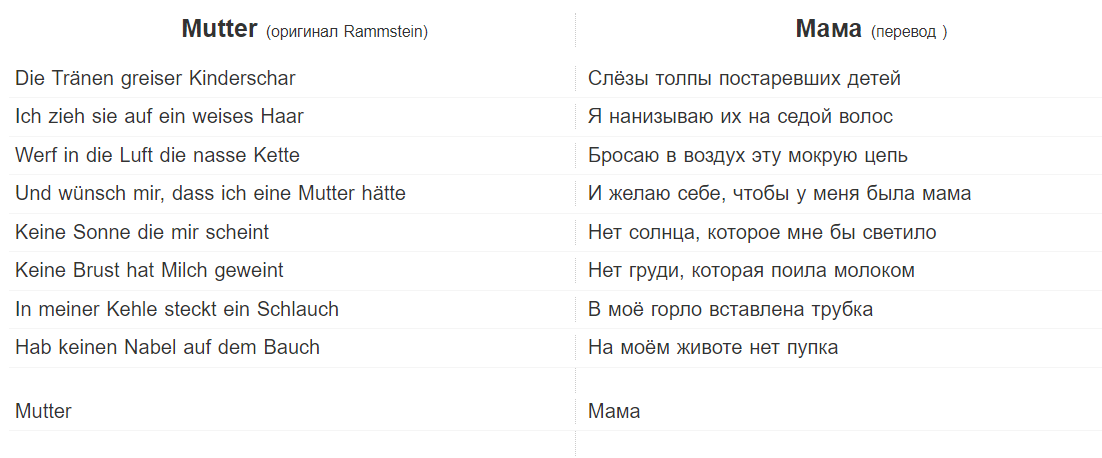Click translation "Я нанизываю их на седой волос"
This screenshot has height=458, width=1102.
[740, 116]
